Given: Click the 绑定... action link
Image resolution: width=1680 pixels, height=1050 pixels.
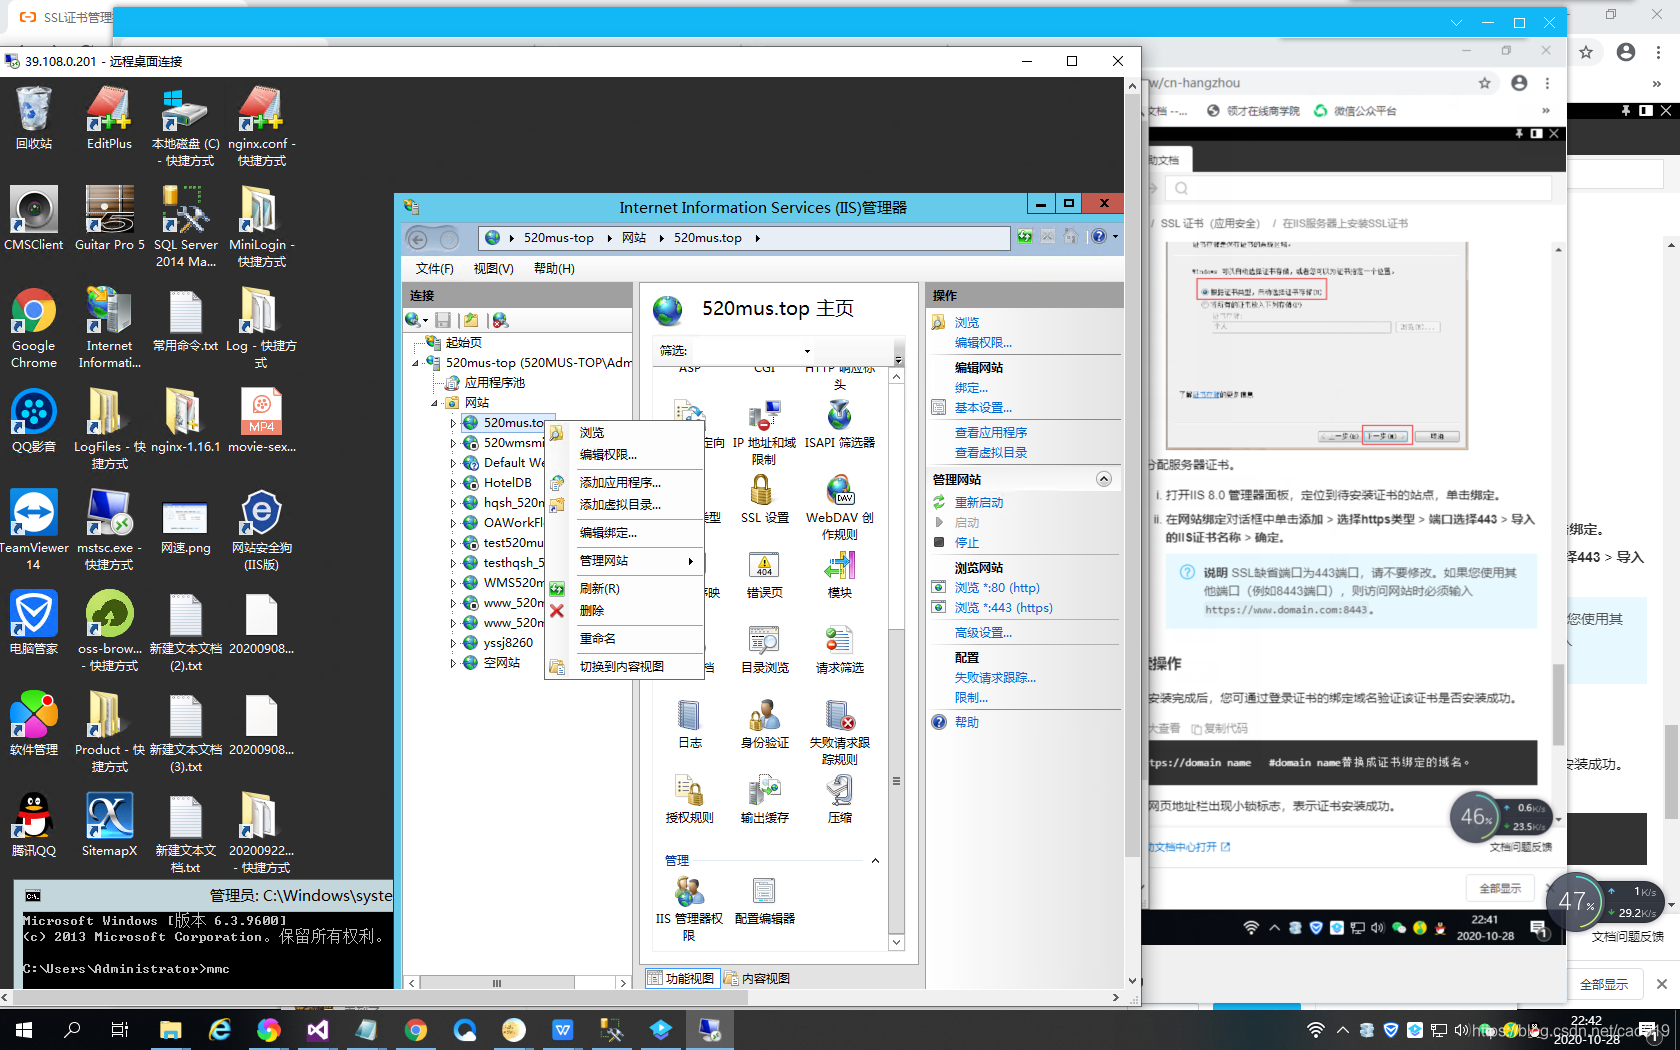Looking at the screenshot, I should [x=971, y=388].
